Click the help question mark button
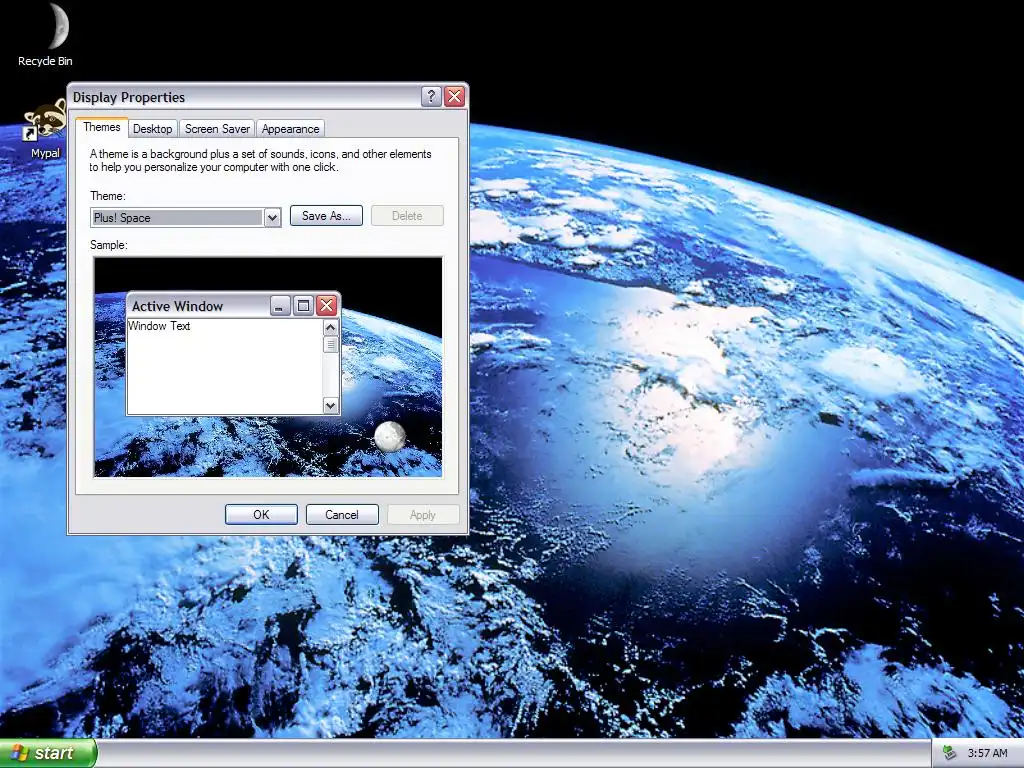Image resolution: width=1024 pixels, height=768 pixels. coord(430,97)
